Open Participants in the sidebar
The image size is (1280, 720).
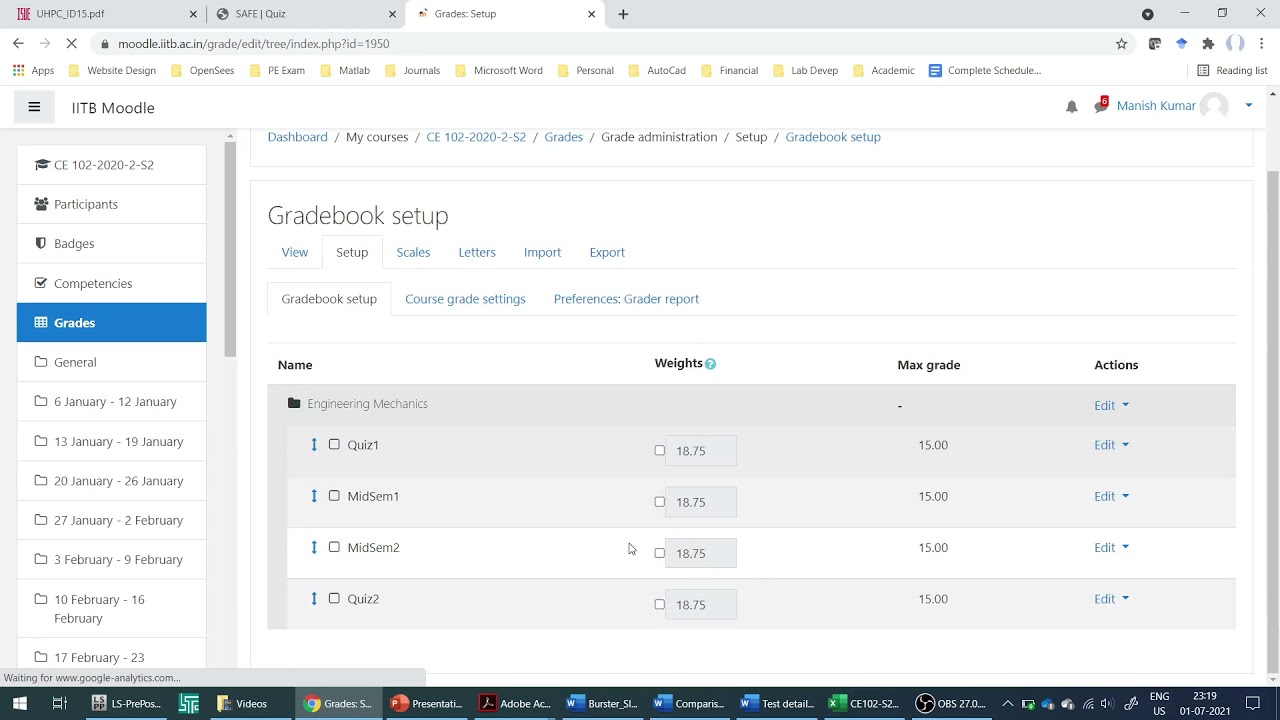pos(111,204)
